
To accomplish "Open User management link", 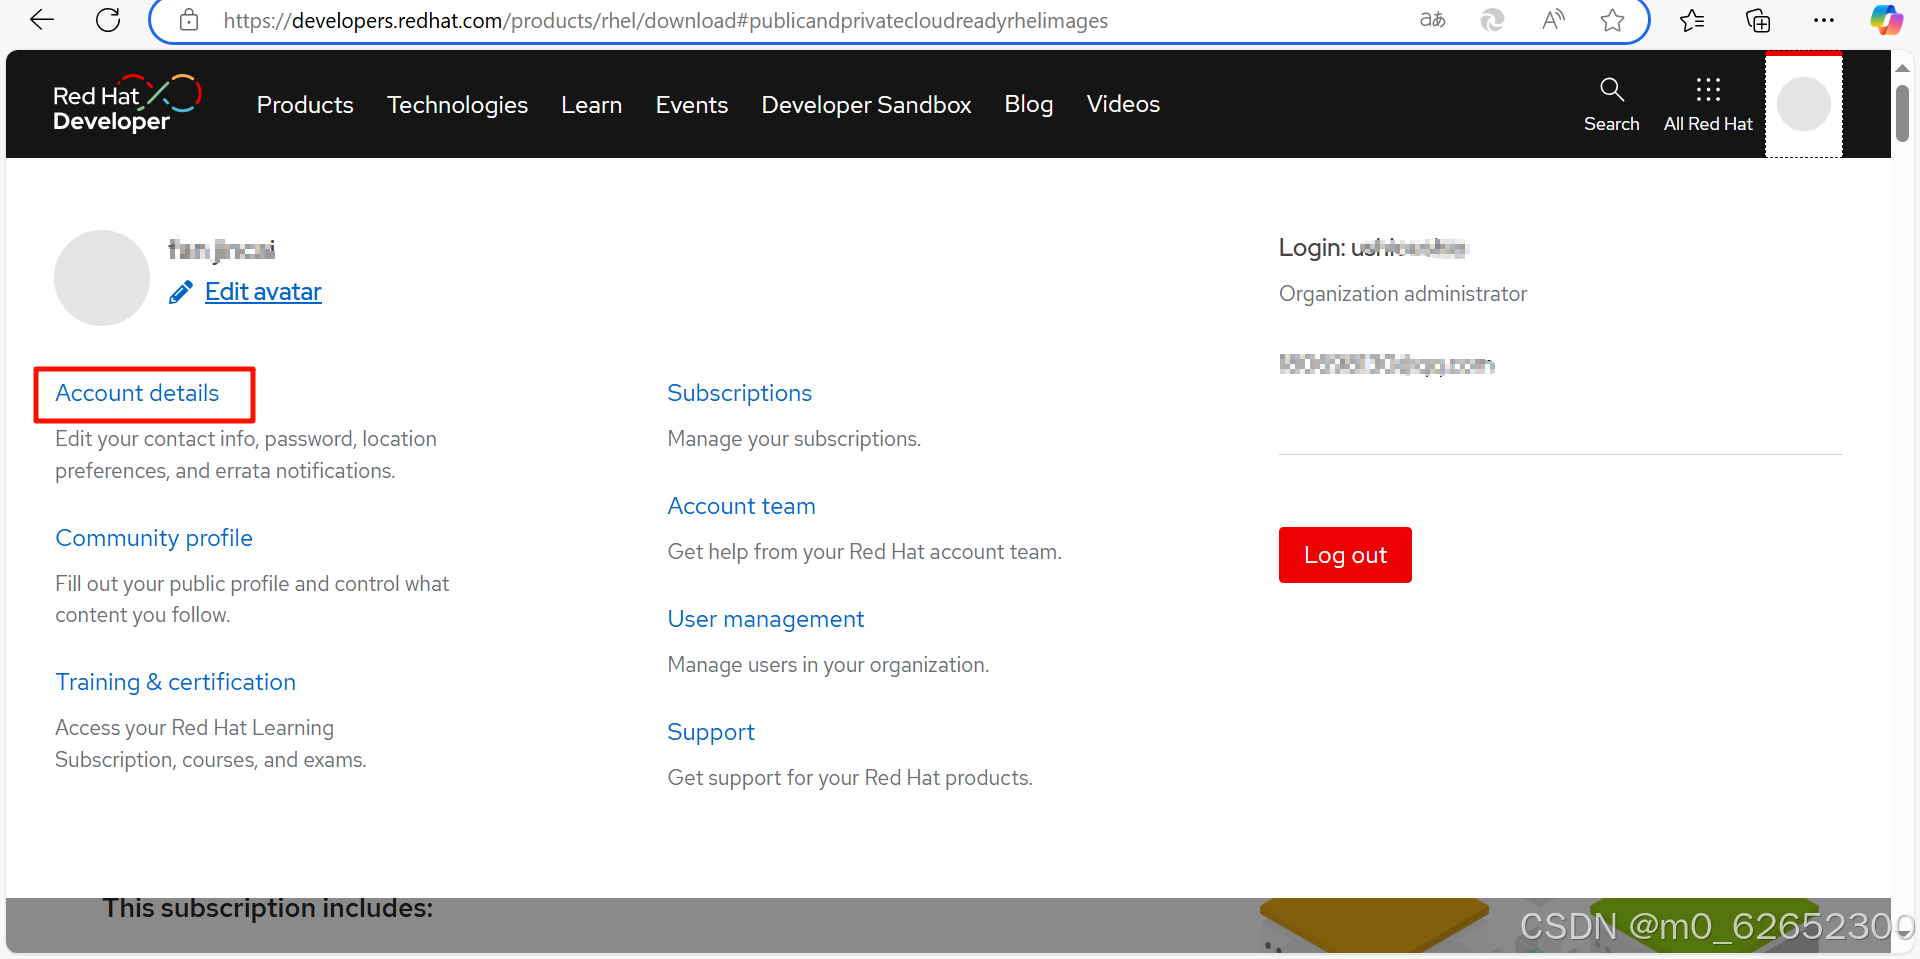I will coord(765,619).
